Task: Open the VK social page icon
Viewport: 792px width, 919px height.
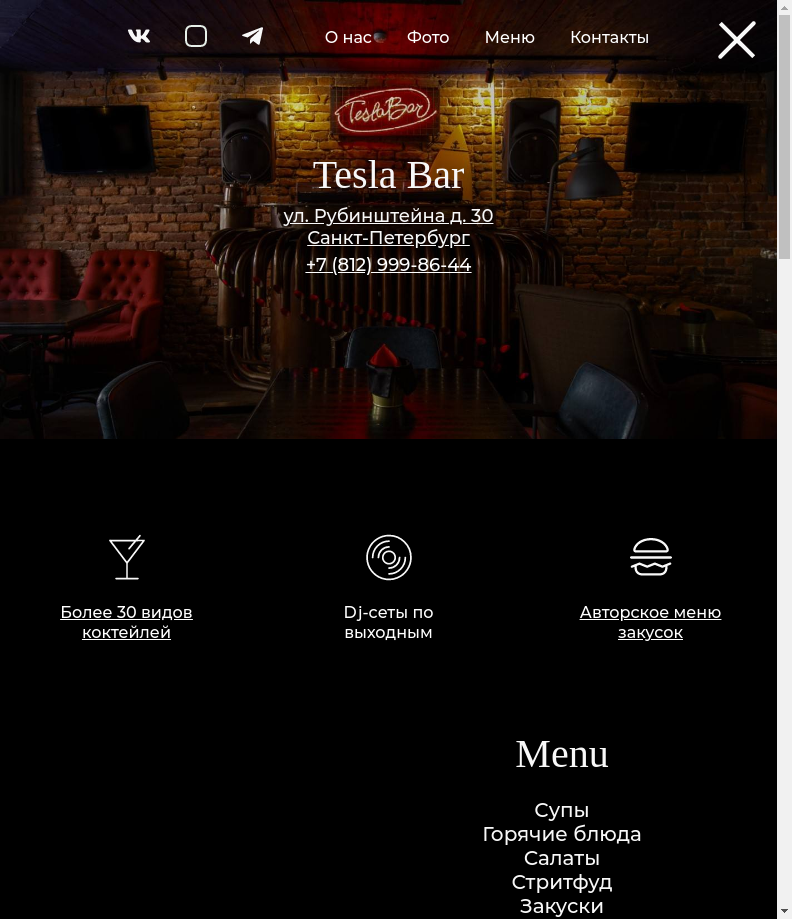Action: pos(139,36)
